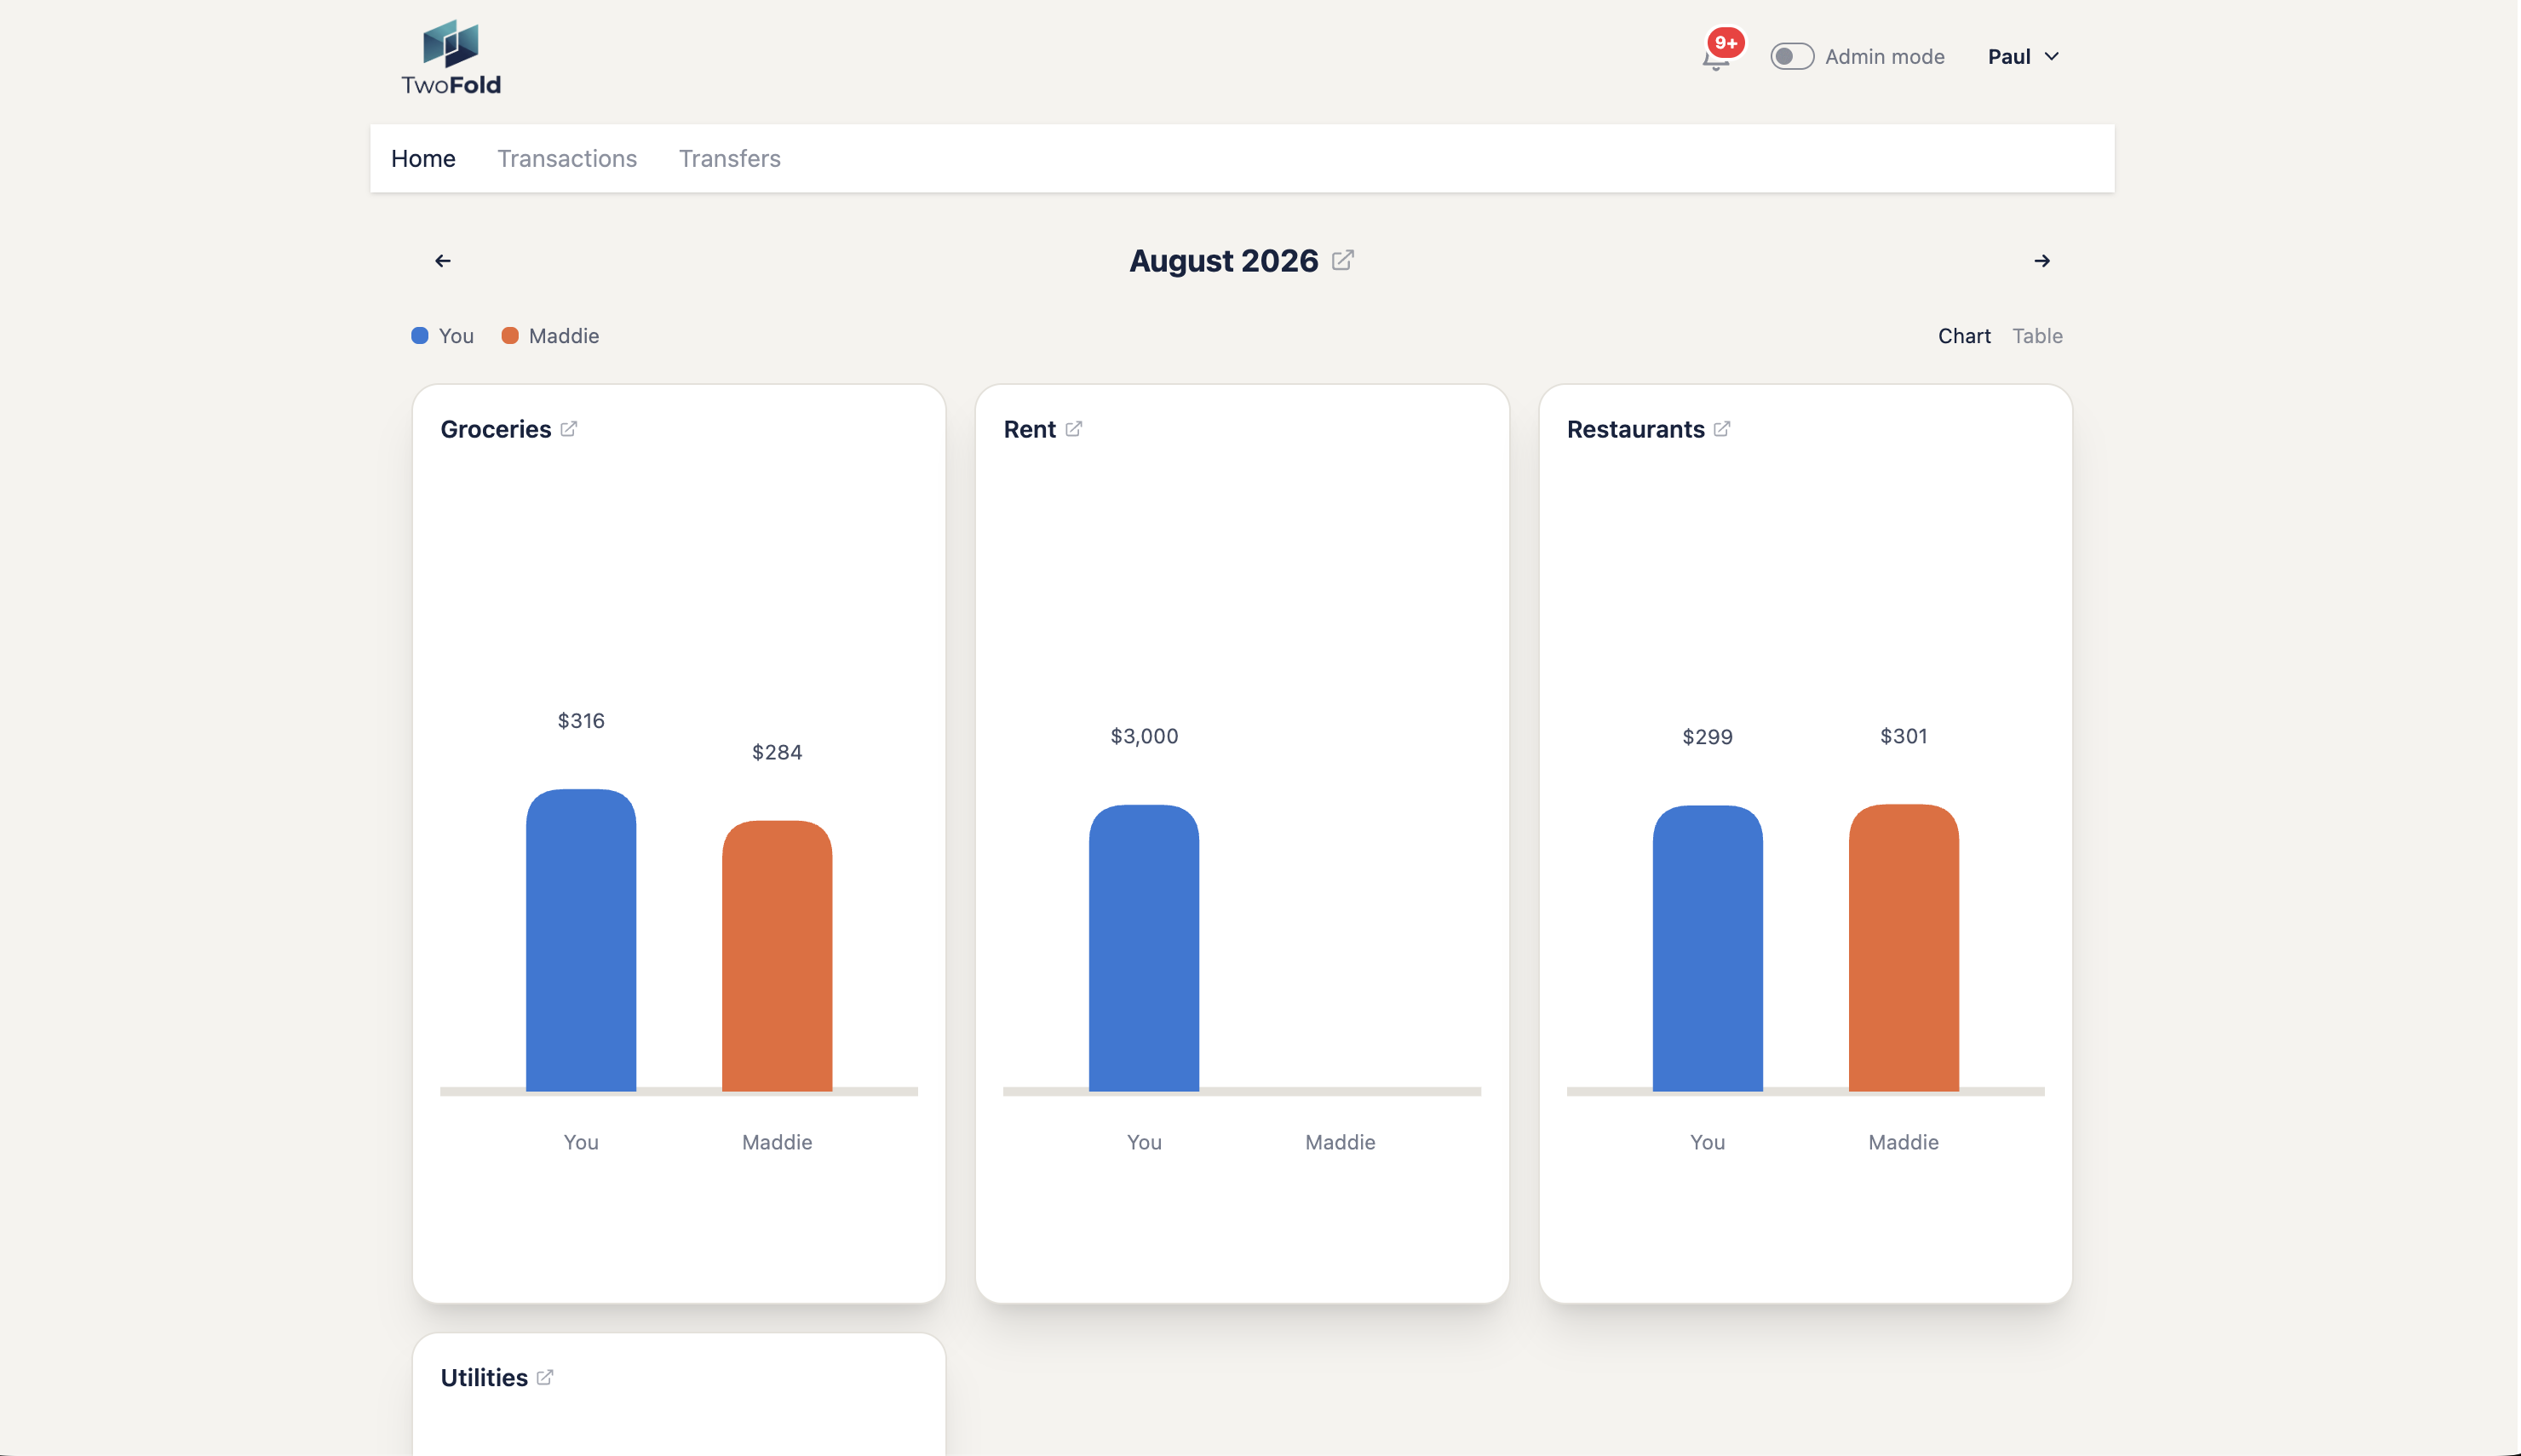
Task: Go to previous month arrow
Action: (443, 261)
